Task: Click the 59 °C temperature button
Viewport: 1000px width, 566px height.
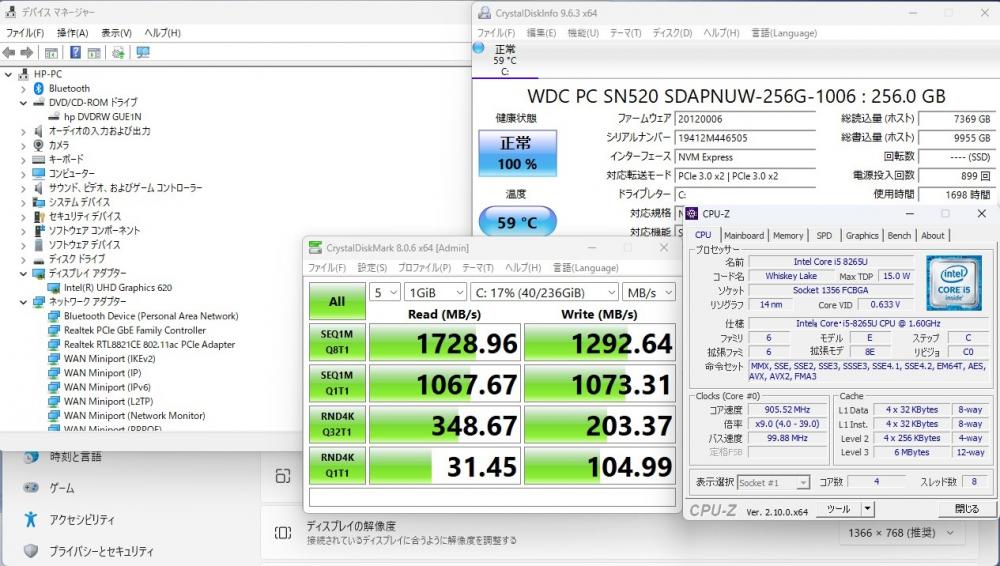Action: point(517,221)
